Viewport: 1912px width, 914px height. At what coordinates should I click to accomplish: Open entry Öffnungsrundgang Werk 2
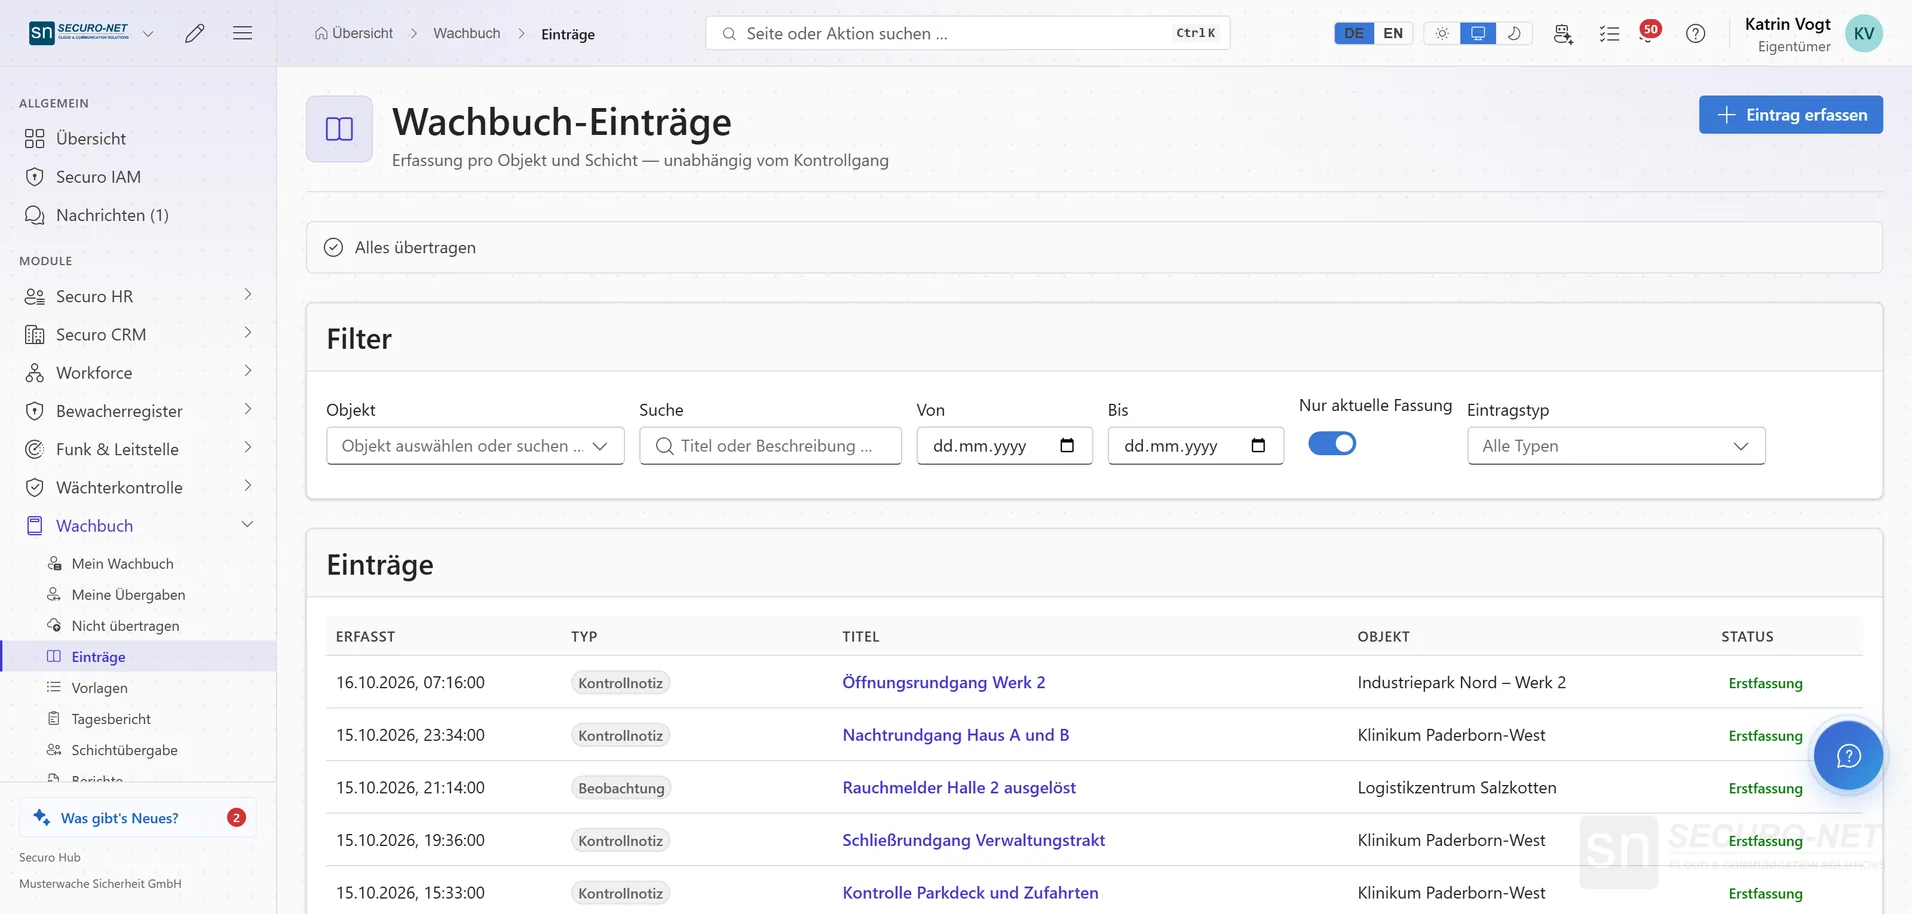(x=943, y=682)
